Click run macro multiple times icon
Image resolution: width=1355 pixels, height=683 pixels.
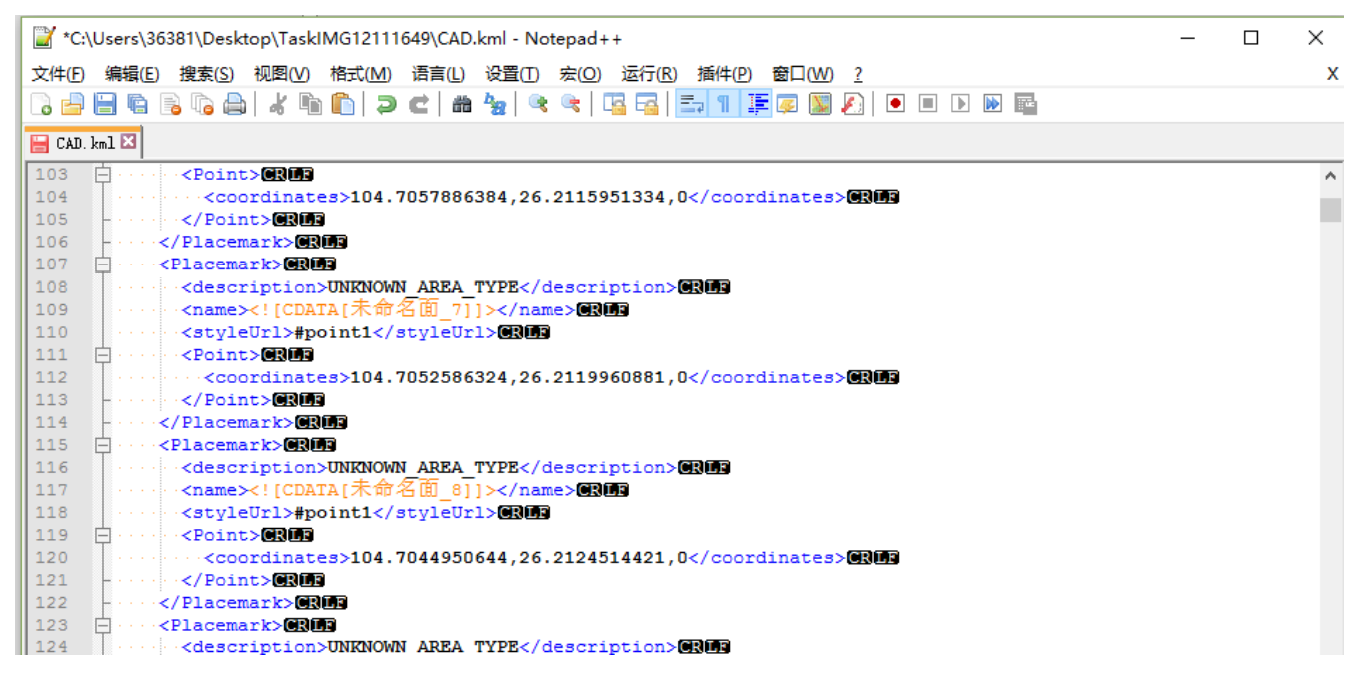click(x=992, y=103)
